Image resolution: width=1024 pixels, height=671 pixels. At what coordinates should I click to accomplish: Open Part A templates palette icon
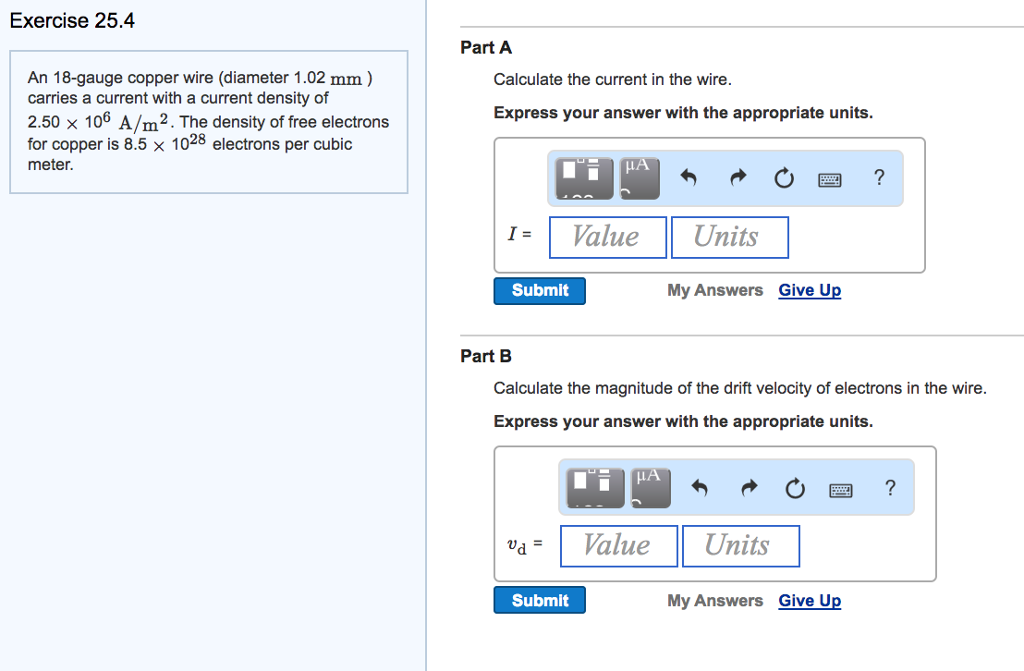pyautogui.click(x=585, y=178)
